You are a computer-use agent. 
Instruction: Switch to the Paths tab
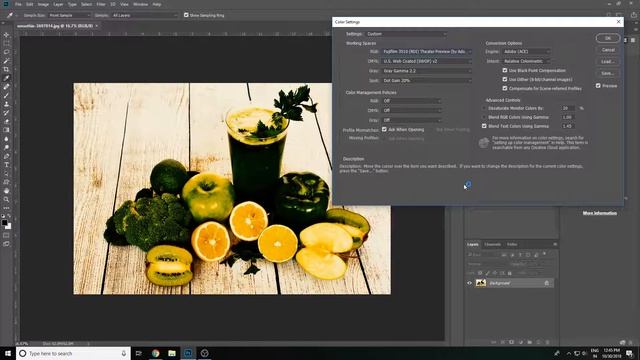512,244
